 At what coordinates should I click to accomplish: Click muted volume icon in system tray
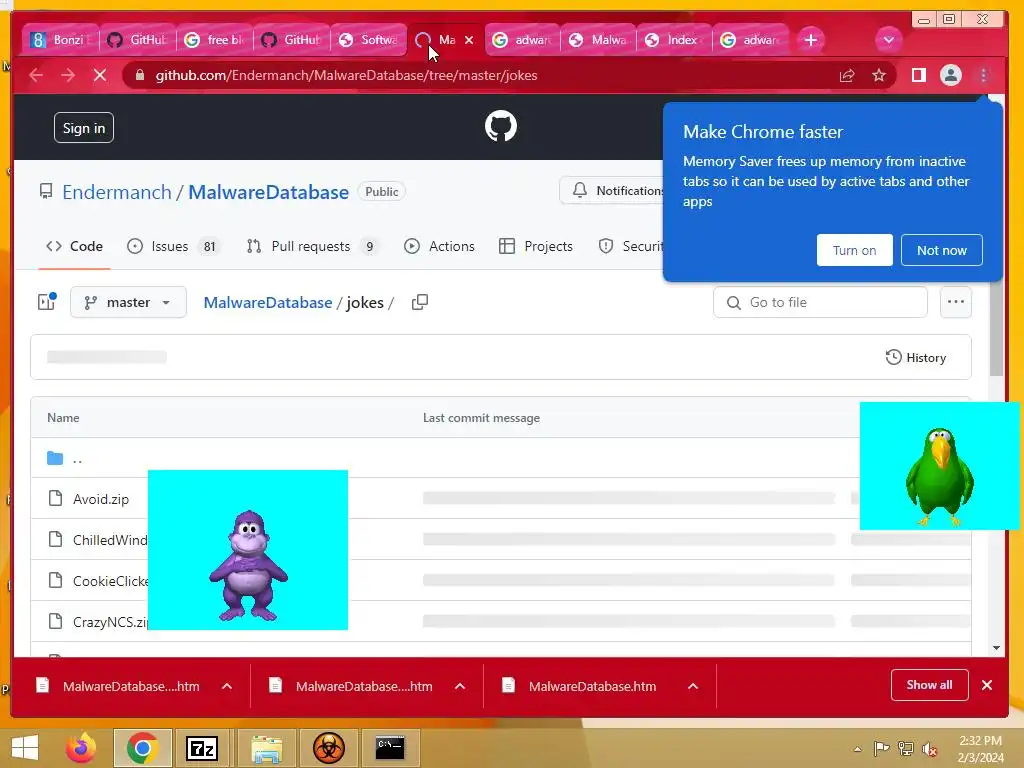[929, 749]
